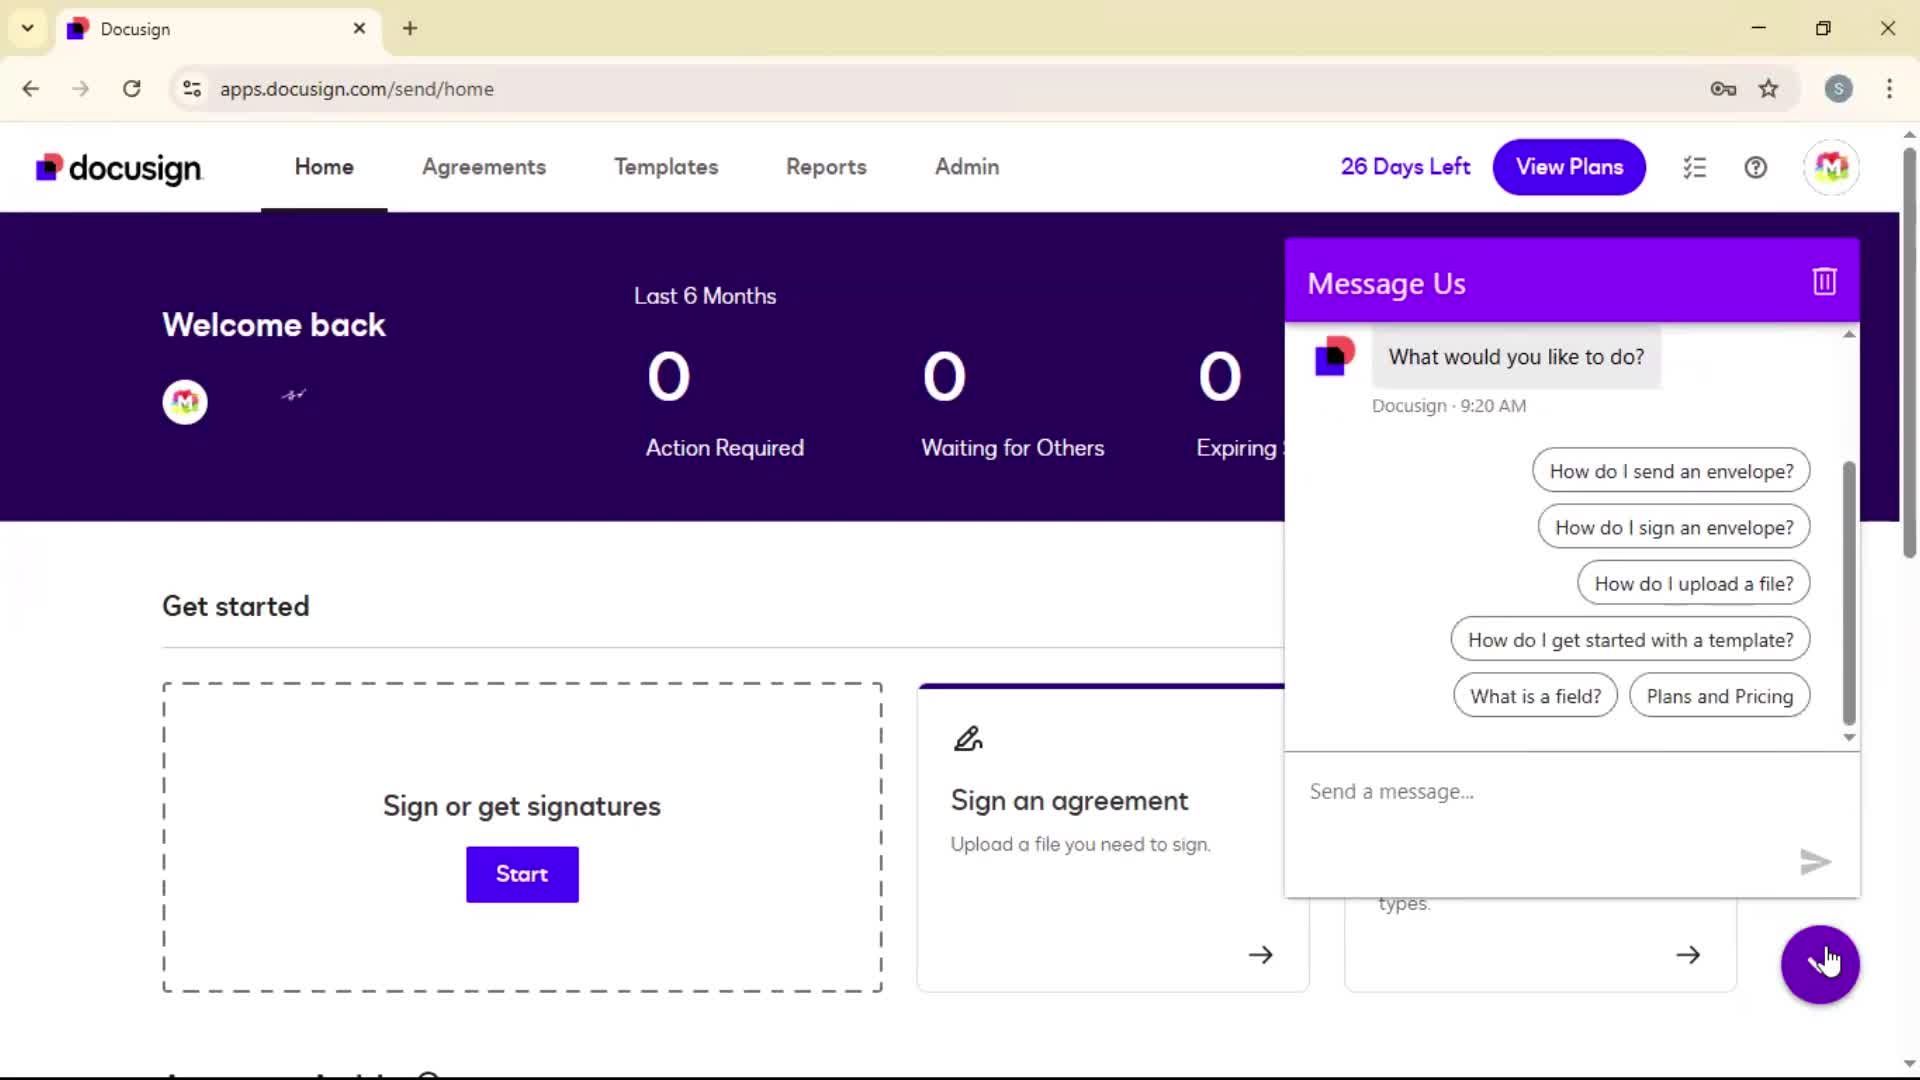Image resolution: width=1920 pixels, height=1080 pixels.
Task: Open the user profile avatar menu
Action: 1831,167
